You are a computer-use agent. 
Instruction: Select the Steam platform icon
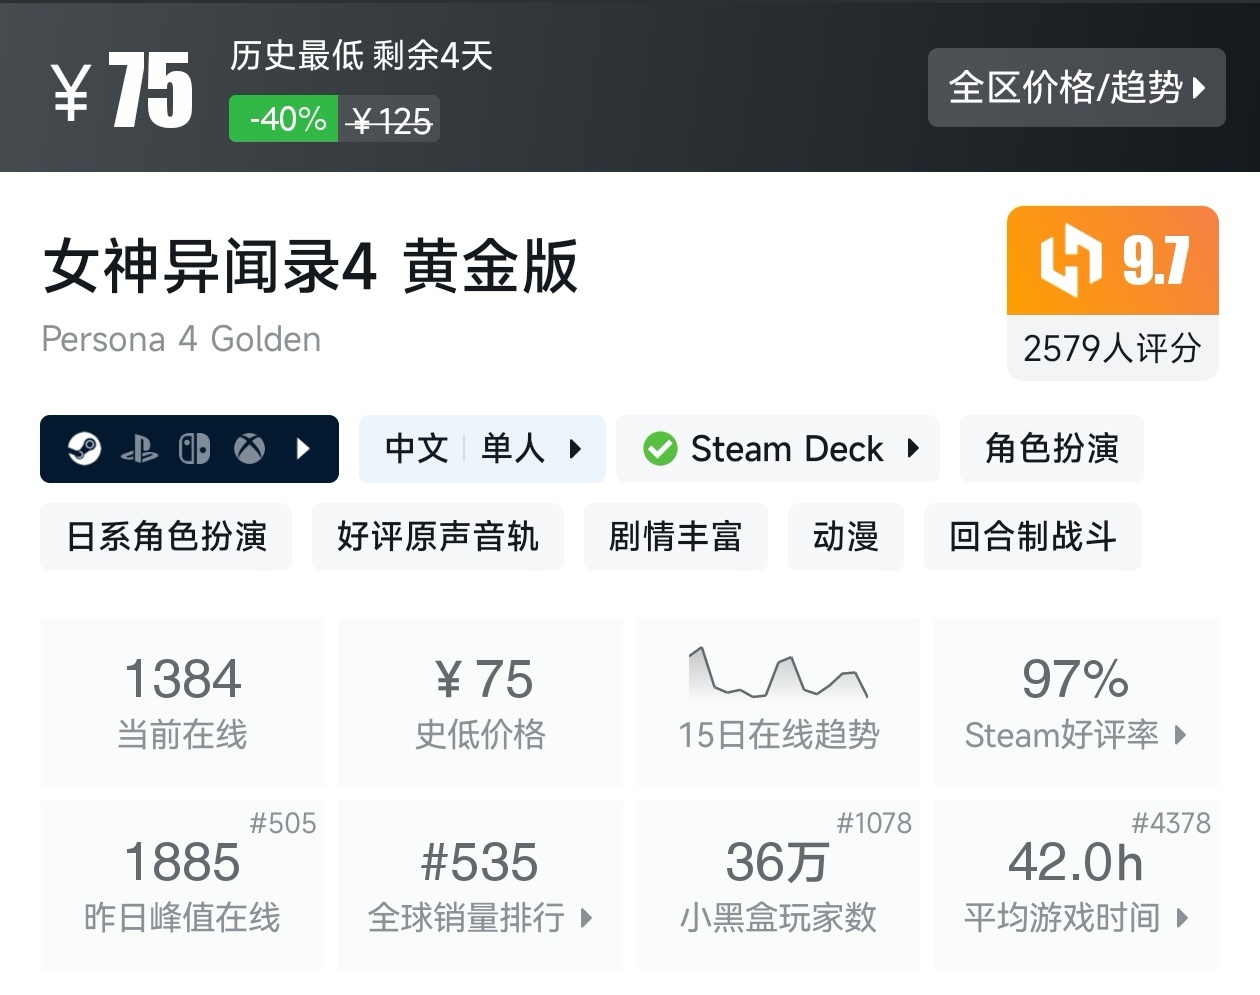(x=84, y=449)
